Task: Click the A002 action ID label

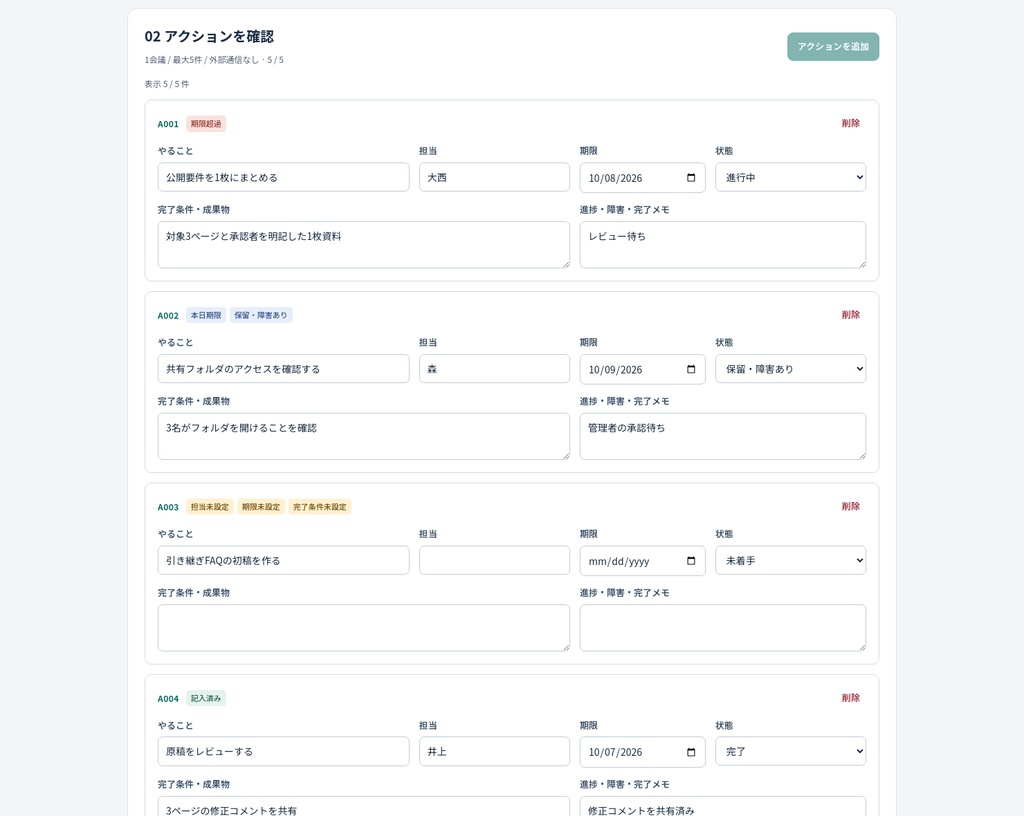Action: pos(168,315)
